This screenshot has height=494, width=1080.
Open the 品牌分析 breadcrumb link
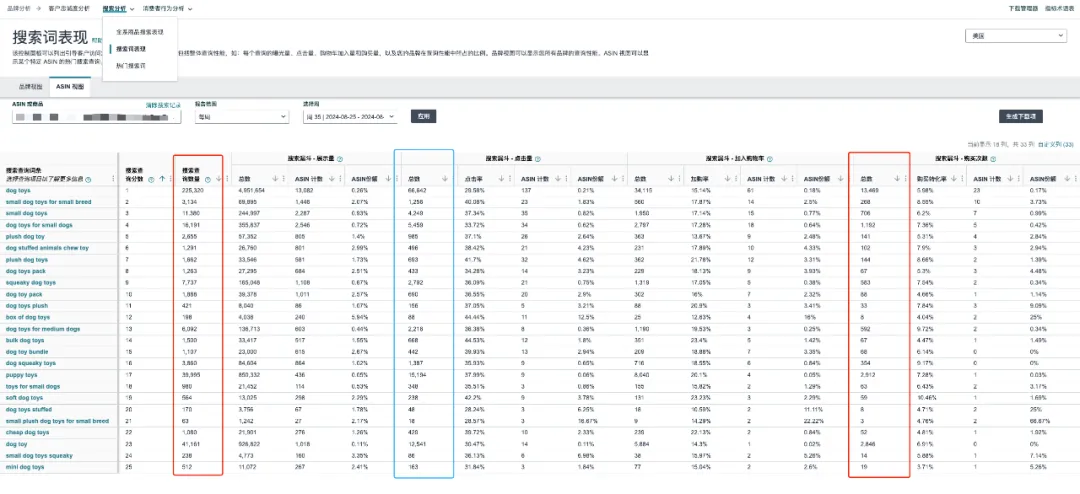pos(18,9)
